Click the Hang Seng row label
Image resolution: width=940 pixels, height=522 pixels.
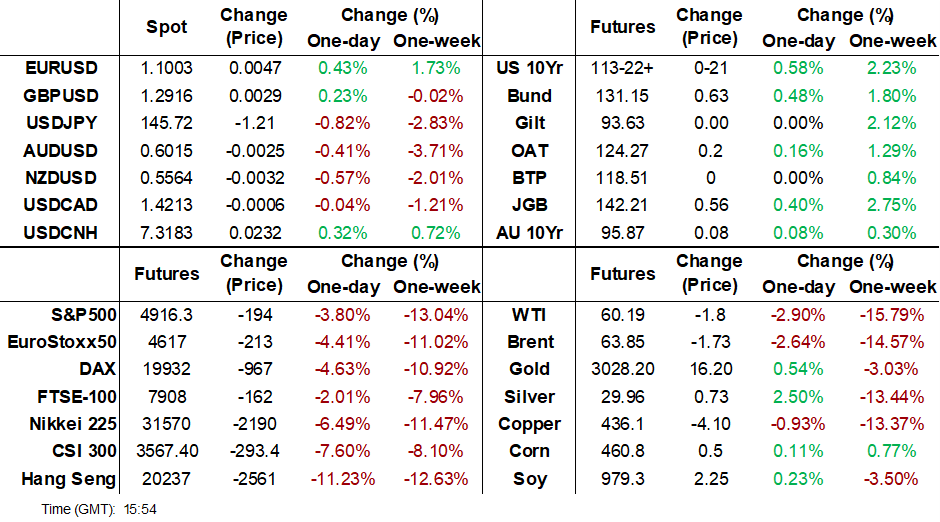coord(68,479)
